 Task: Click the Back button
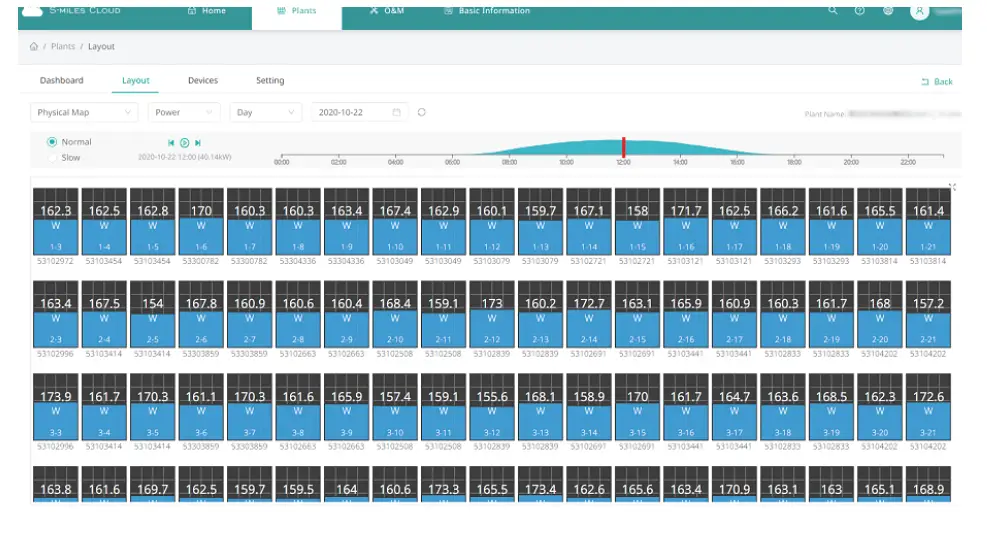click(x=937, y=82)
